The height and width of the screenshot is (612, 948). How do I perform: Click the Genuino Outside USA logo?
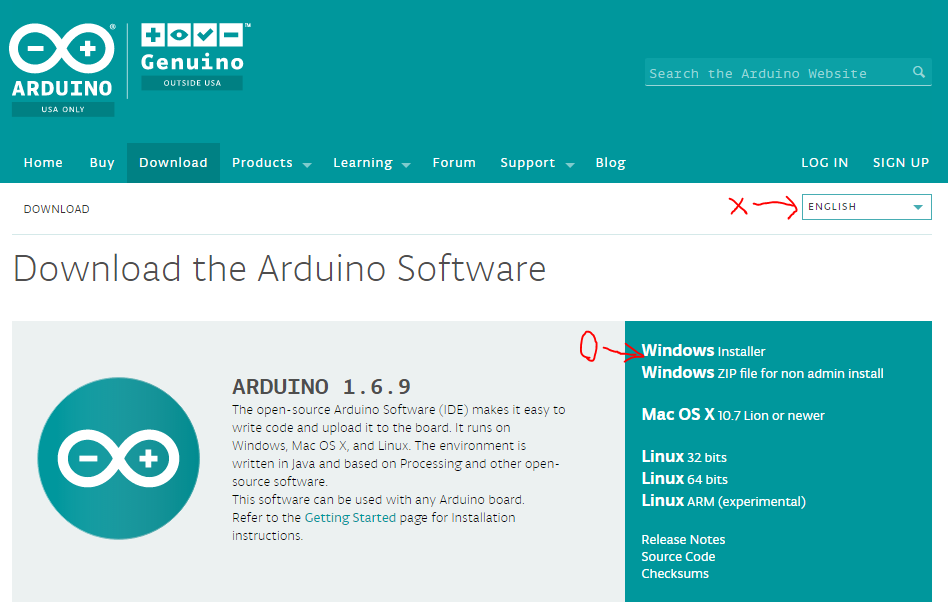pyautogui.click(x=195, y=57)
